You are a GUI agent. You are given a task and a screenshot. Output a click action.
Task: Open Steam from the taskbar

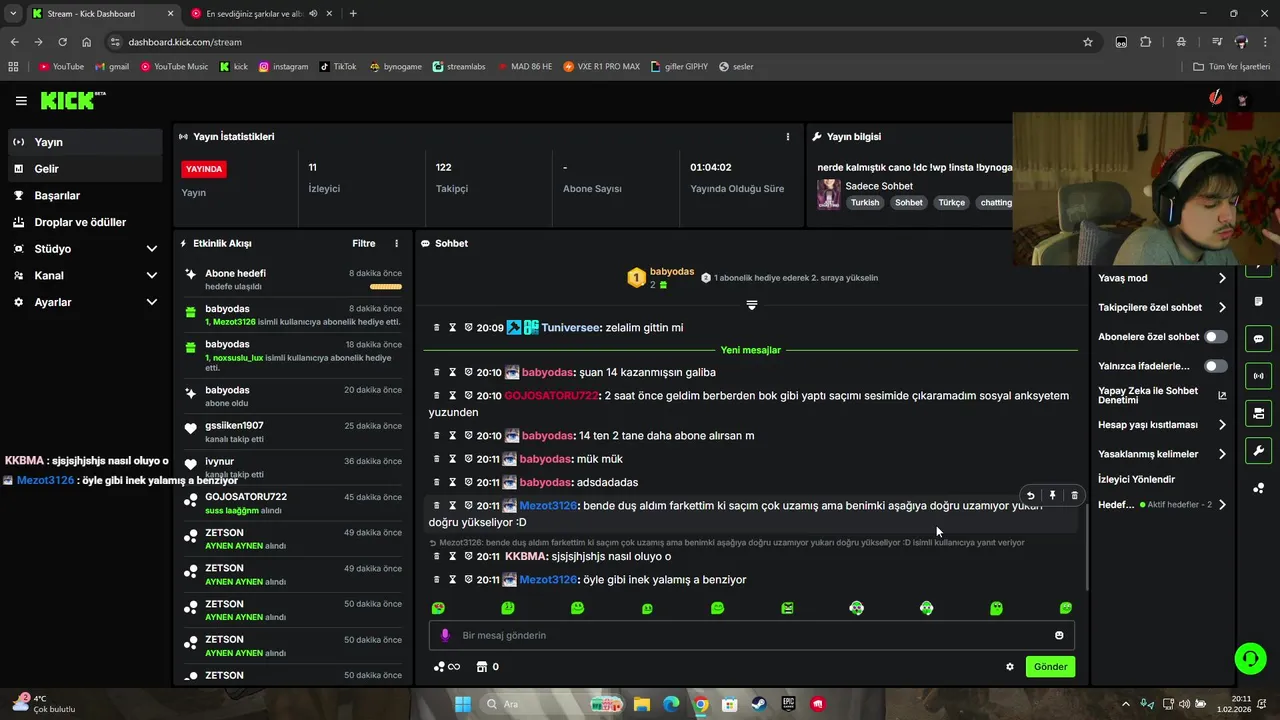coord(759,704)
